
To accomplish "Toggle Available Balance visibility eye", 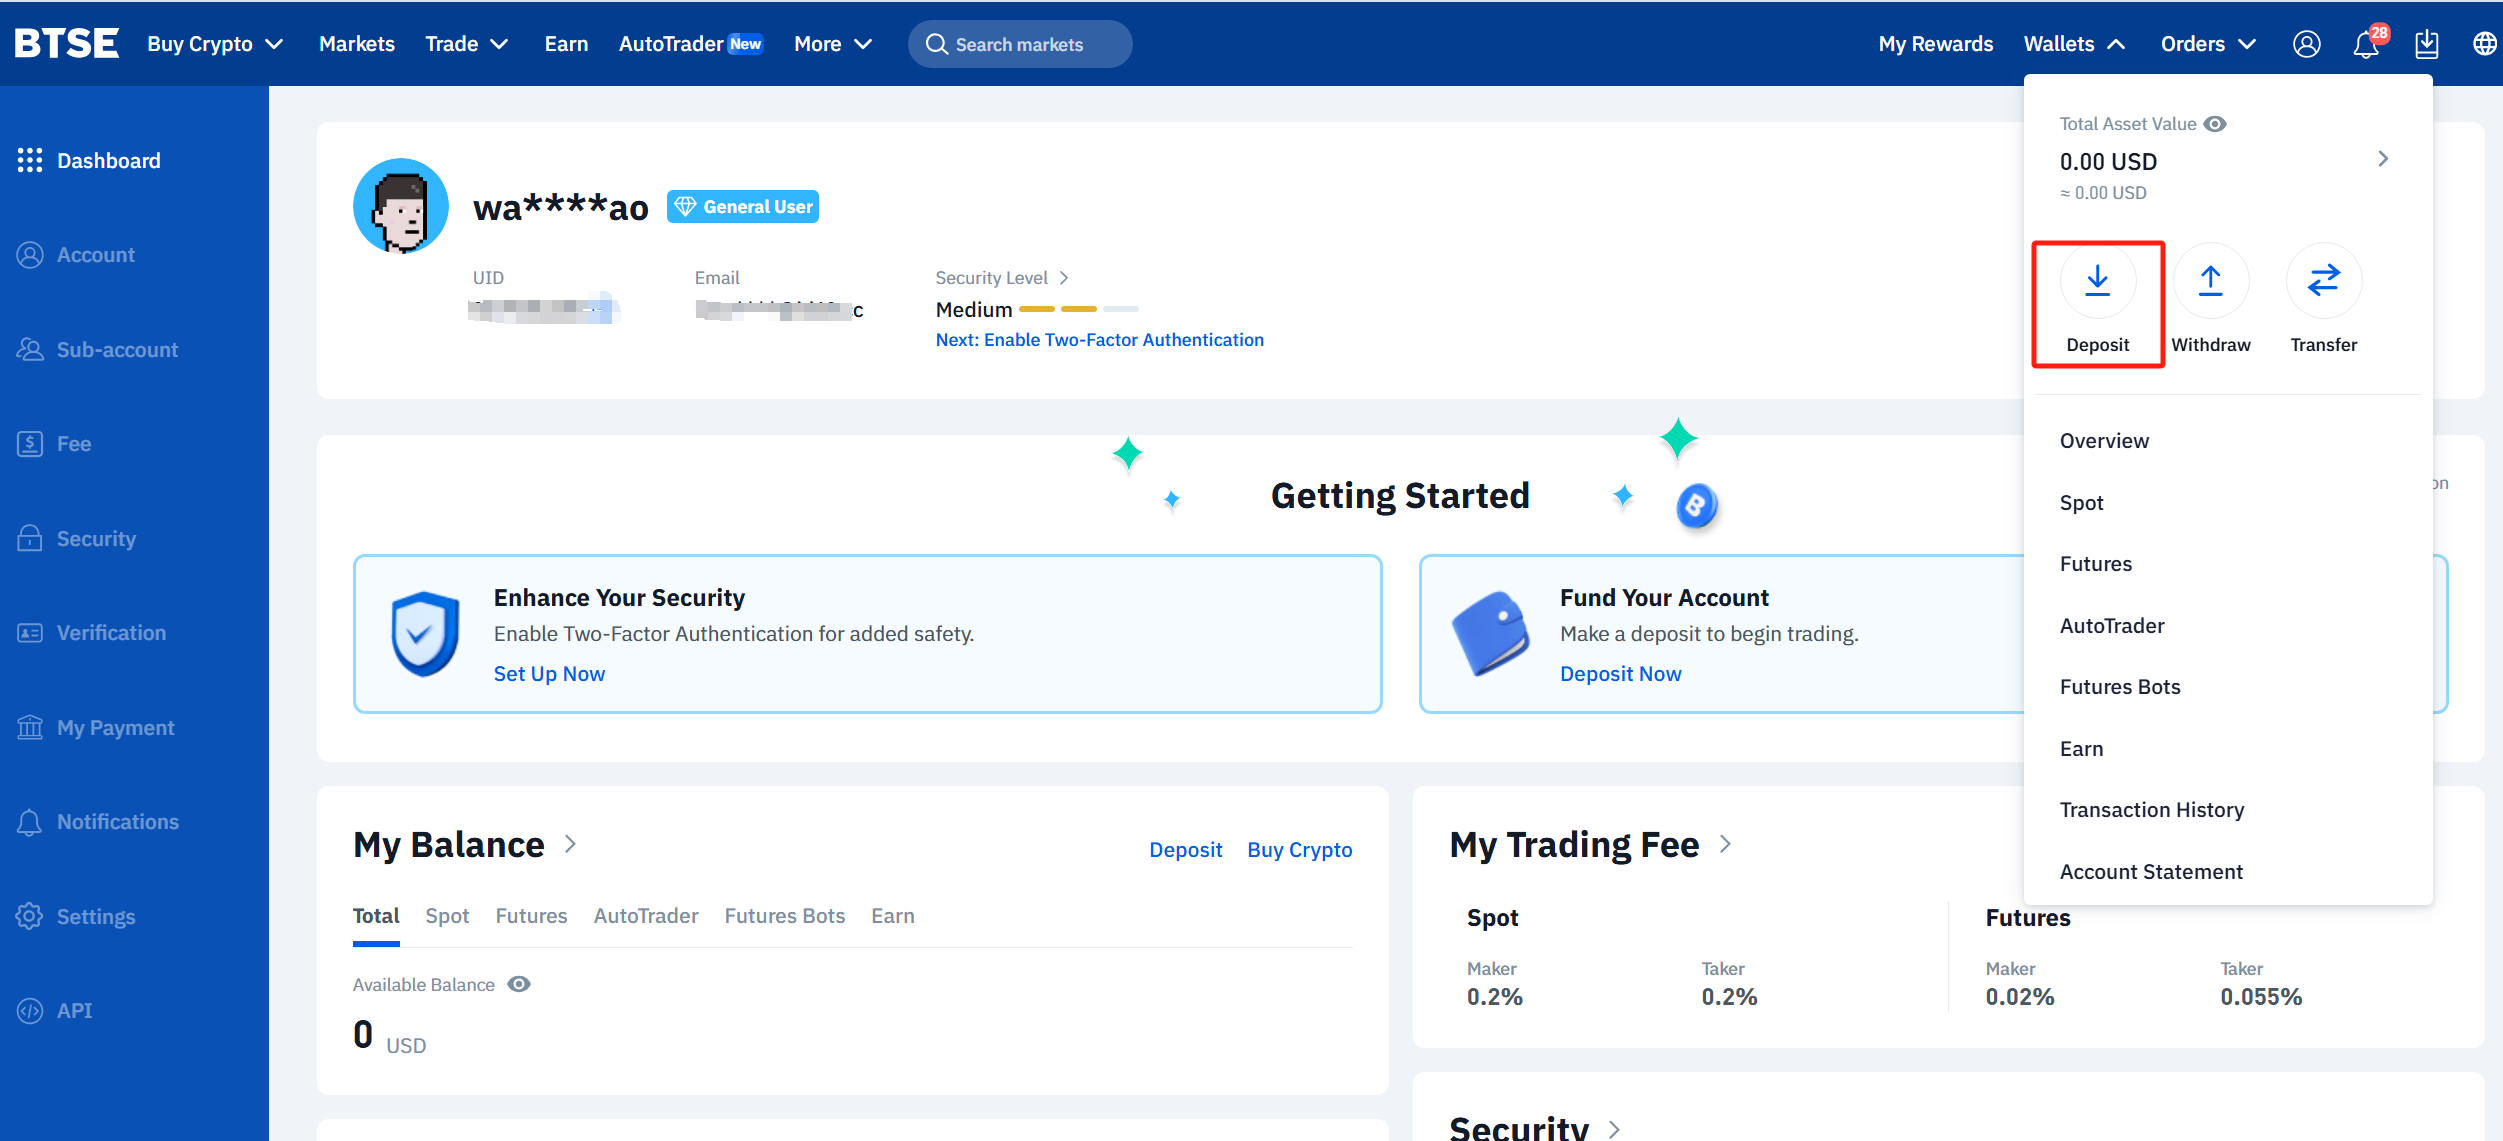I will (519, 984).
